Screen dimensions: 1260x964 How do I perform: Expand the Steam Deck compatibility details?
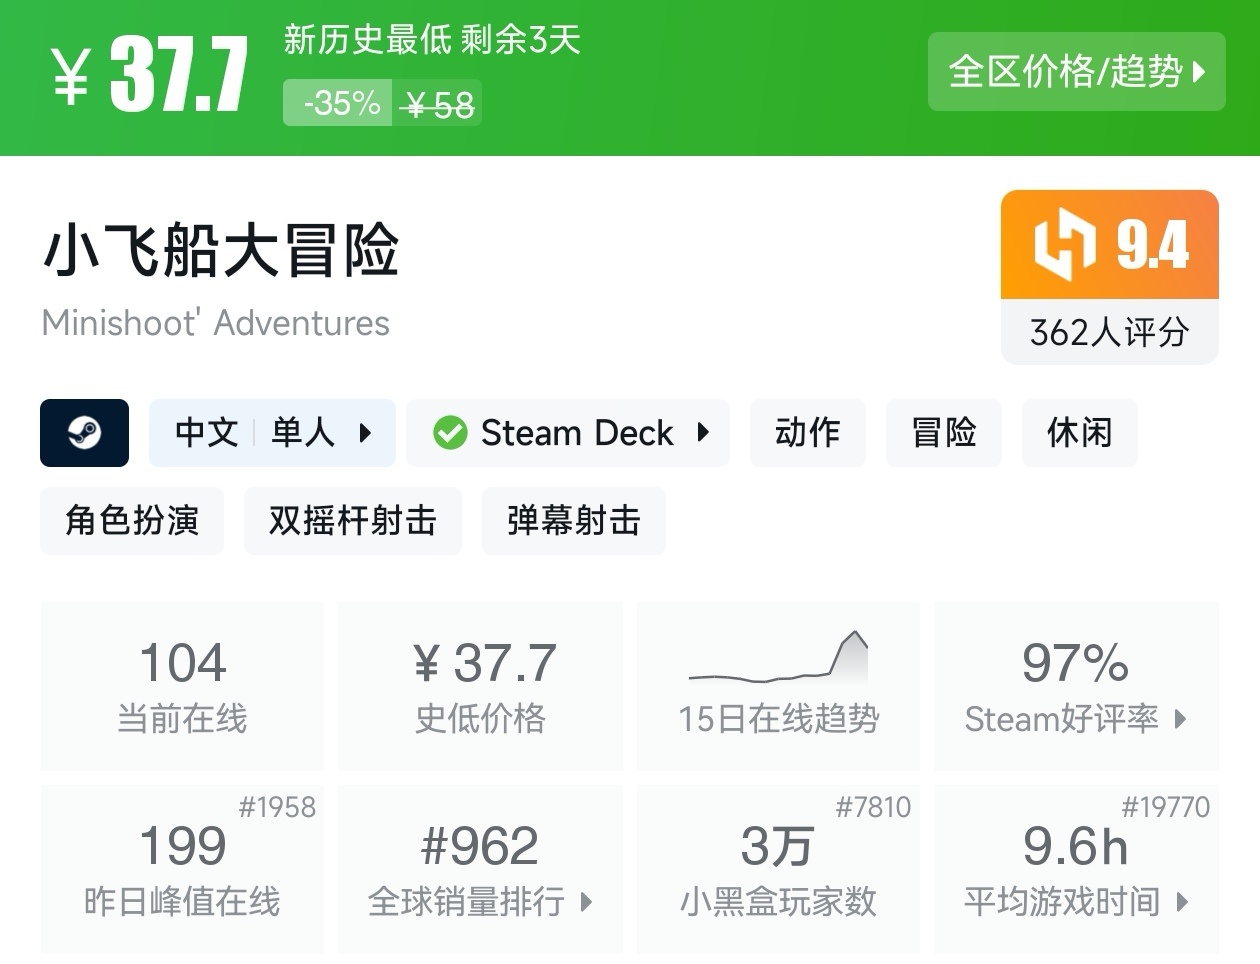point(703,433)
